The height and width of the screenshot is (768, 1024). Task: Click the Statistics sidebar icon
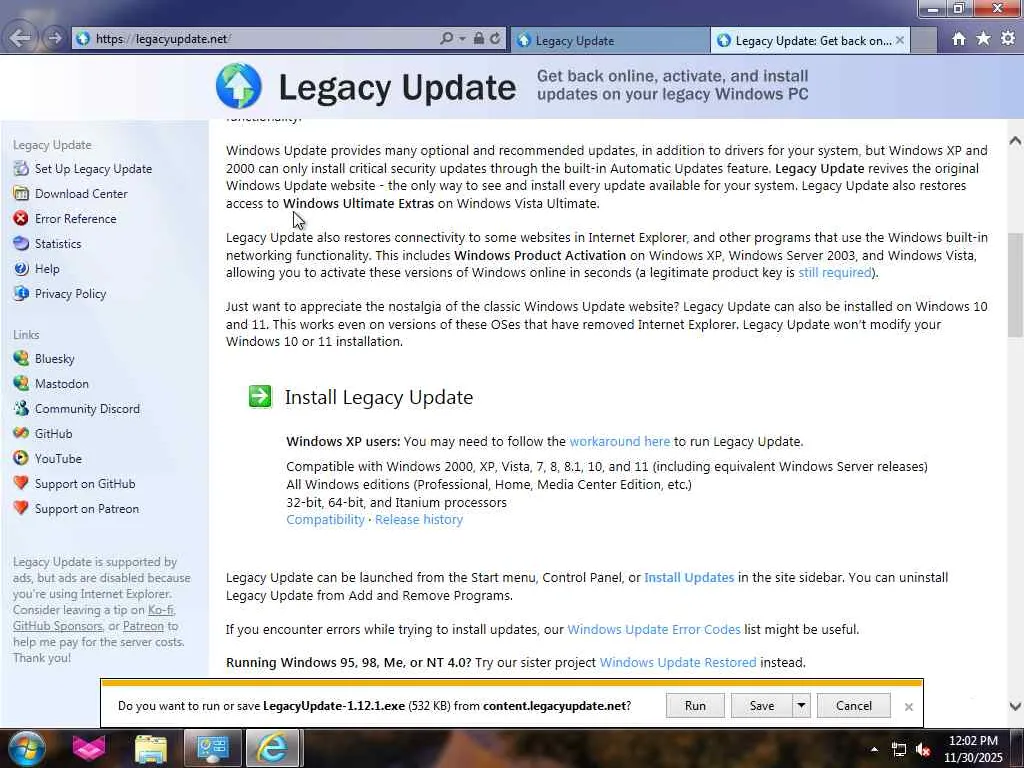point(21,244)
